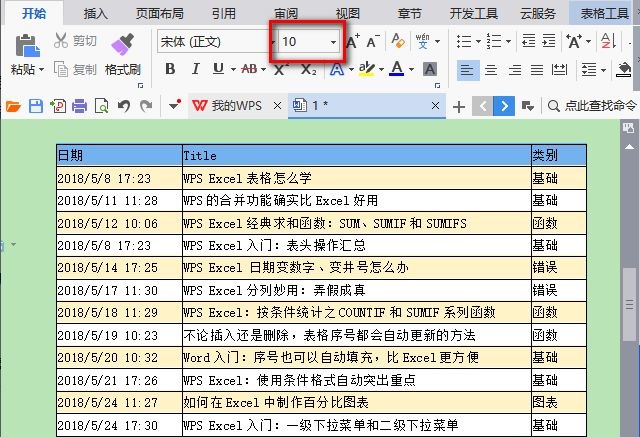Viewport: 640px width, 437px height.
Task: Click the Undo arrow in quick toolbar
Action: coord(124,106)
